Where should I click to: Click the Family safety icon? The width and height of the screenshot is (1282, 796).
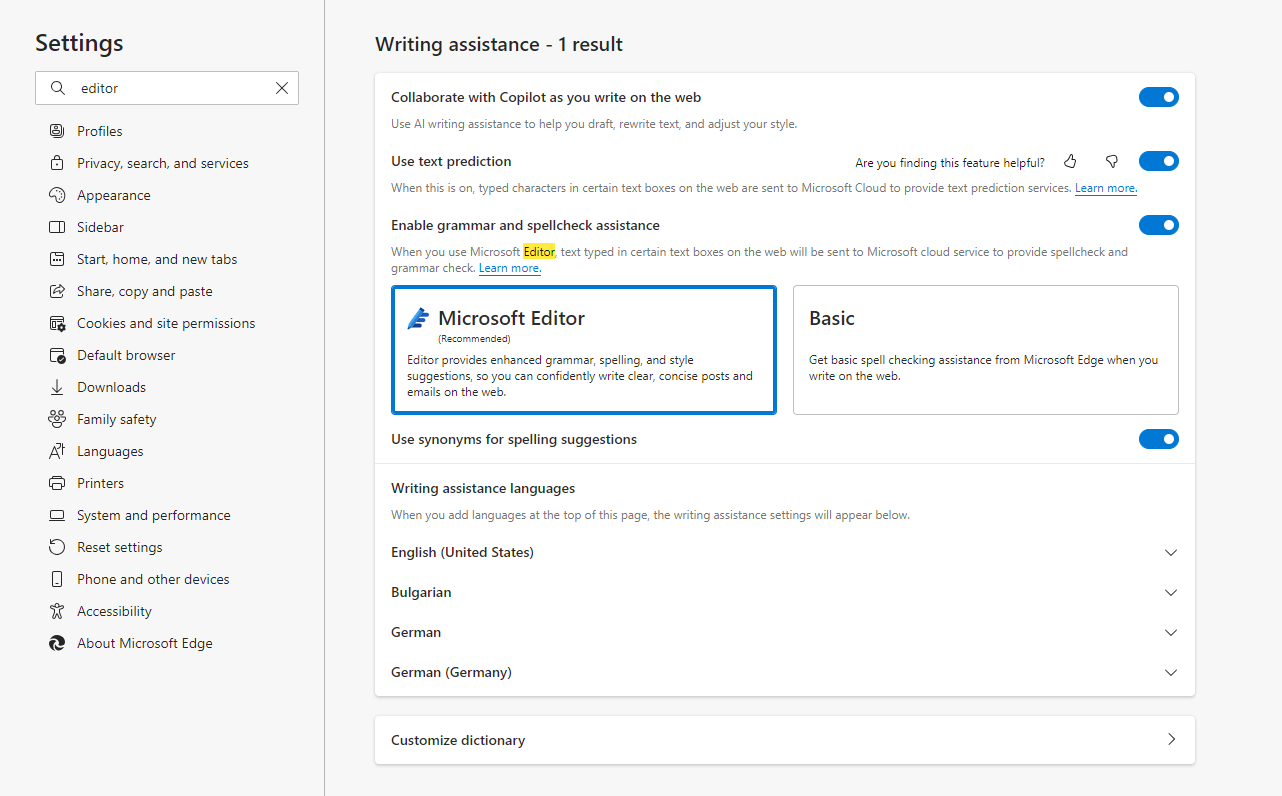click(57, 419)
